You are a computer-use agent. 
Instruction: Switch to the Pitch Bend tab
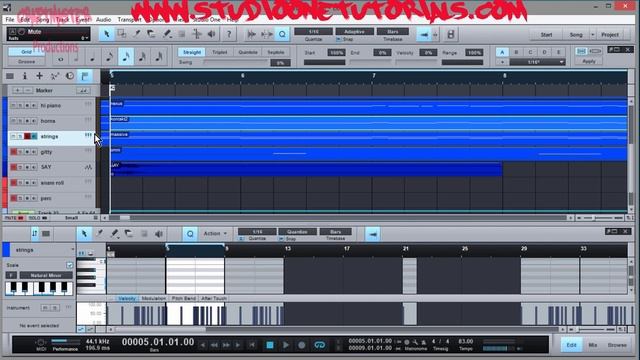pos(184,298)
